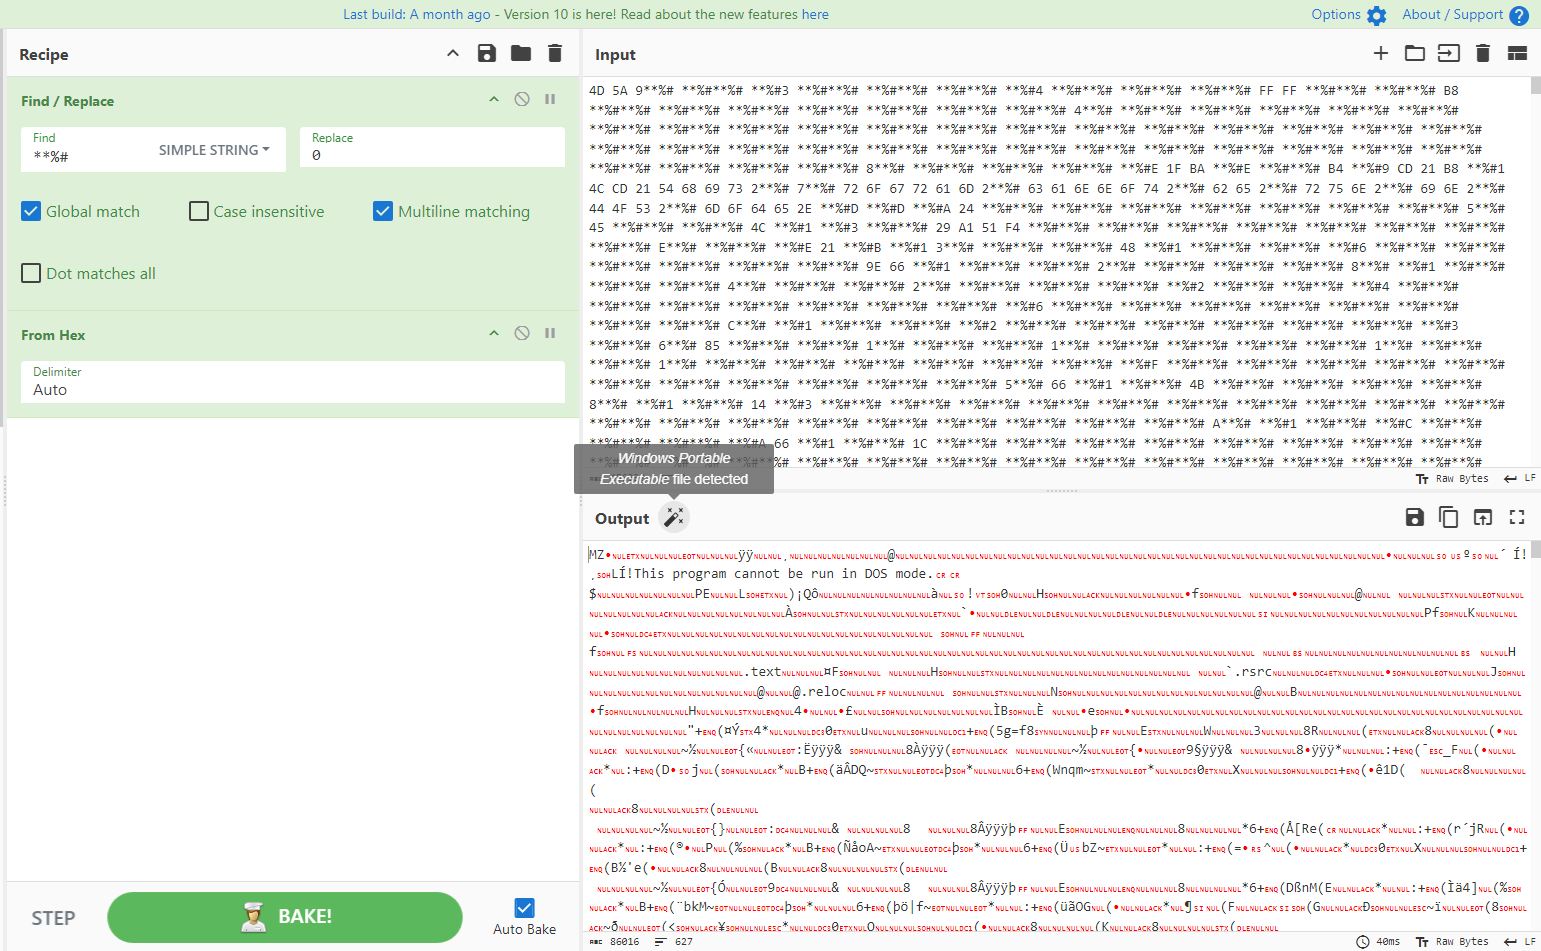Replace input with output
Screen dimensions: 1541x951
[1482, 517]
